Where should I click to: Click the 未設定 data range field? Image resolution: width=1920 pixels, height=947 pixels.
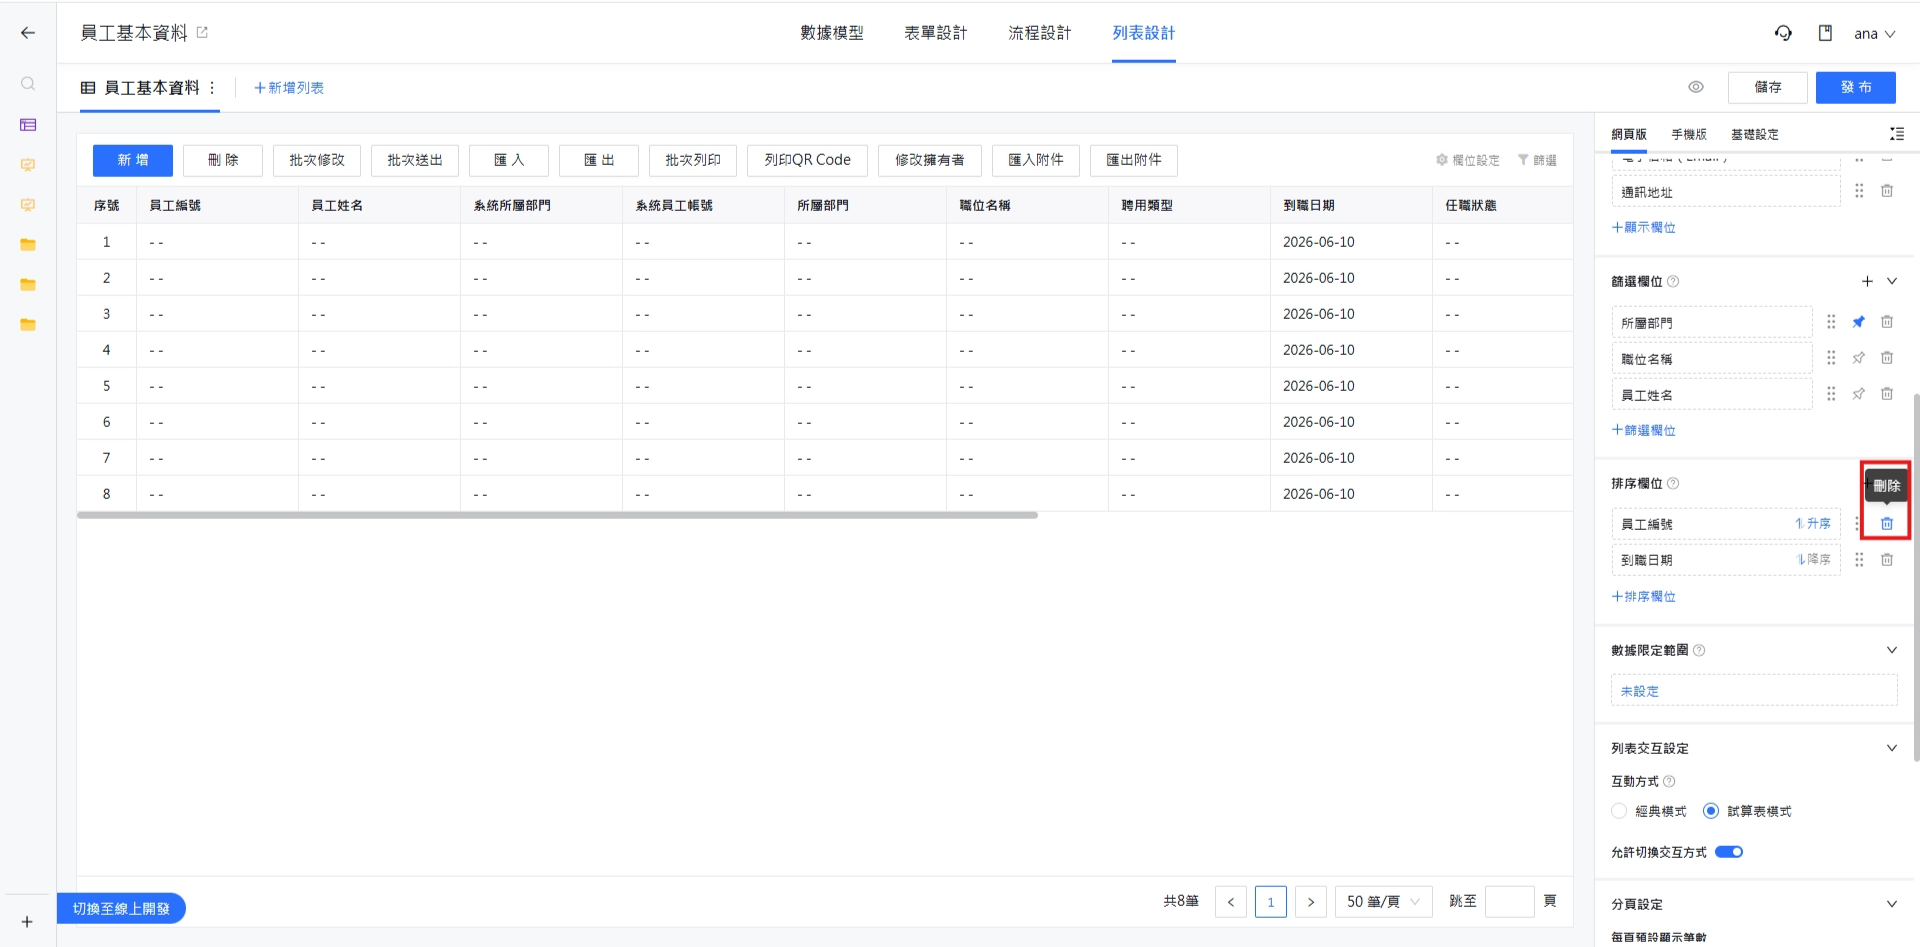click(x=1754, y=690)
